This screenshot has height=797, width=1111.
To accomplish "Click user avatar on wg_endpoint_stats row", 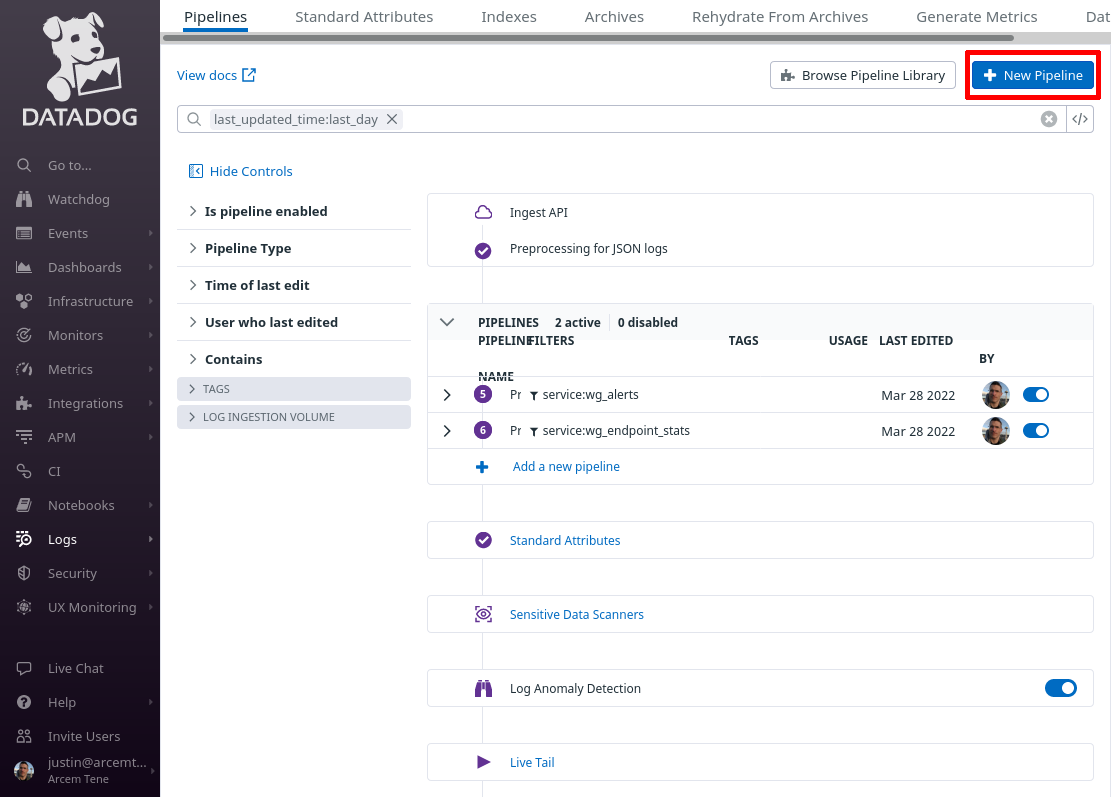I will point(996,431).
